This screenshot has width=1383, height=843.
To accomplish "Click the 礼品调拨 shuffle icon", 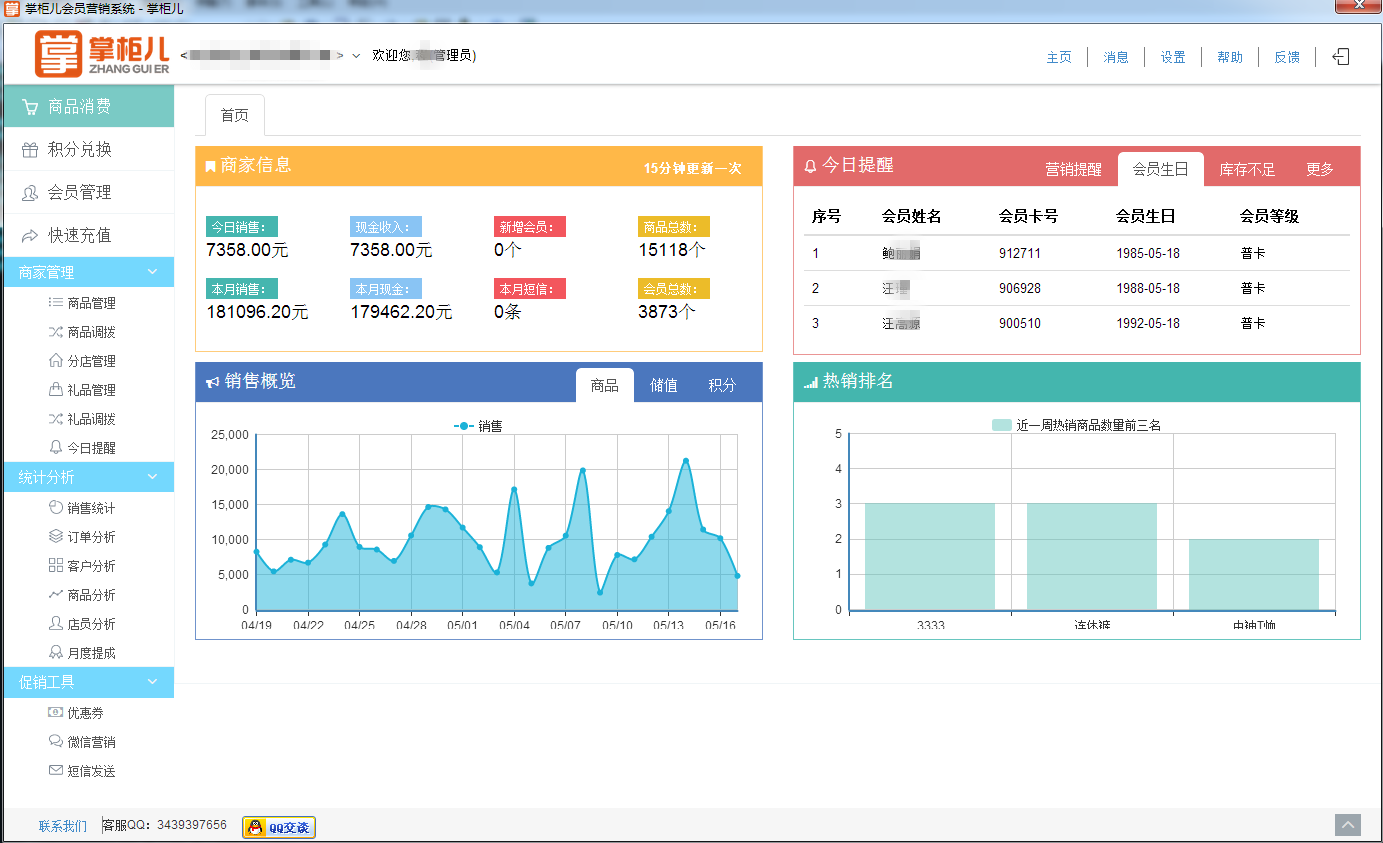I will pyautogui.click(x=55, y=418).
